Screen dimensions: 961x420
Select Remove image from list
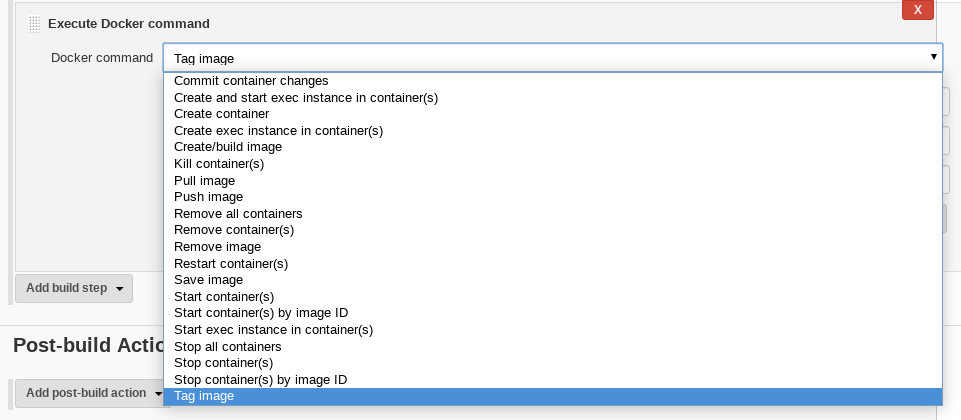pyautogui.click(x=553, y=247)
